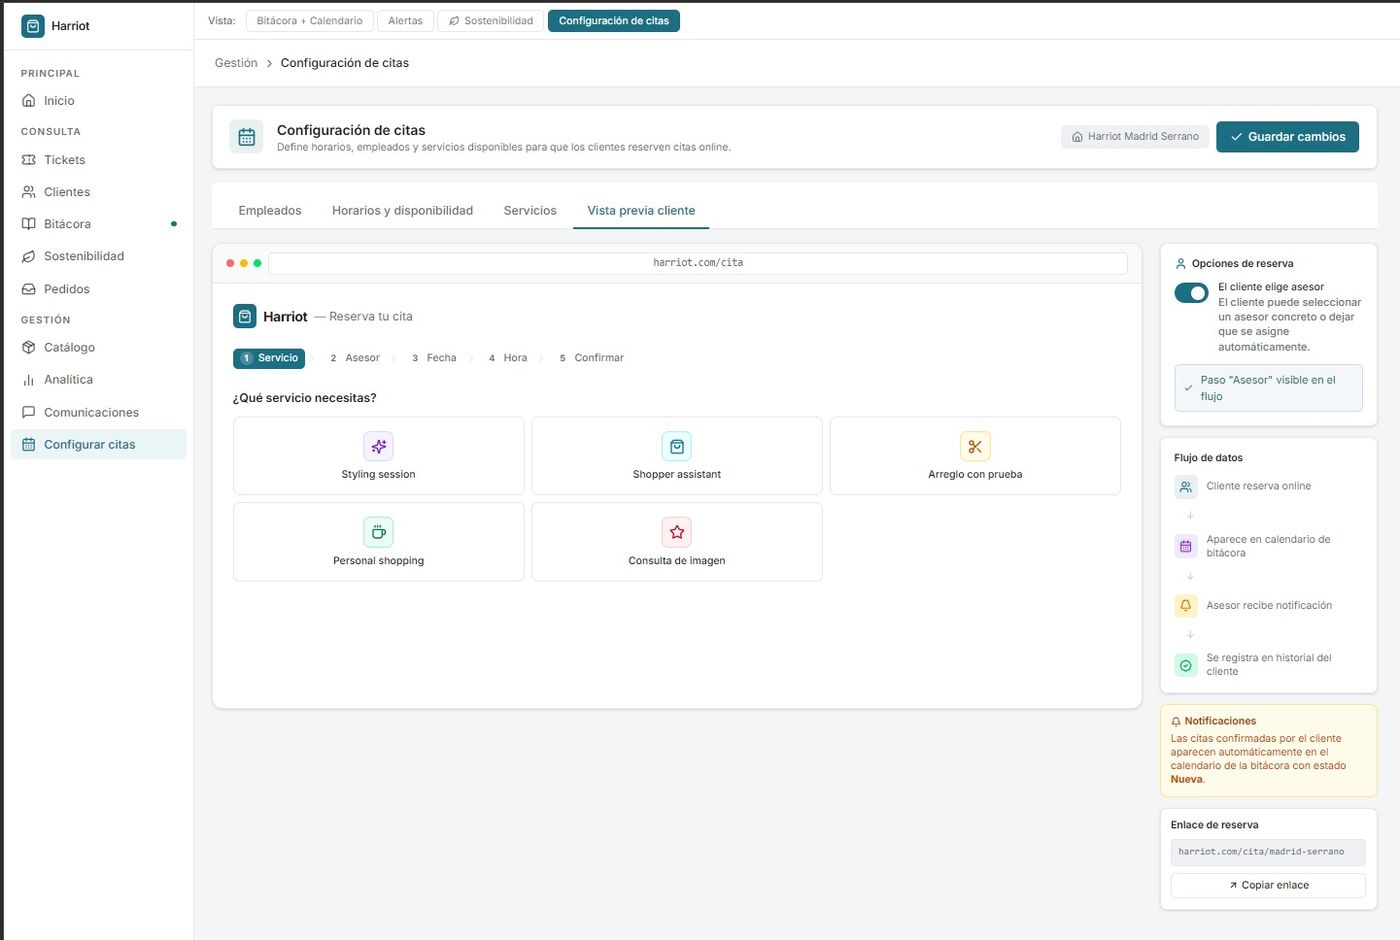This screenshot has height=940, width=1400.
Task: Switch view to Sostenibilidad in top bar
Action: pyautogui.click(x=491, y=21)
